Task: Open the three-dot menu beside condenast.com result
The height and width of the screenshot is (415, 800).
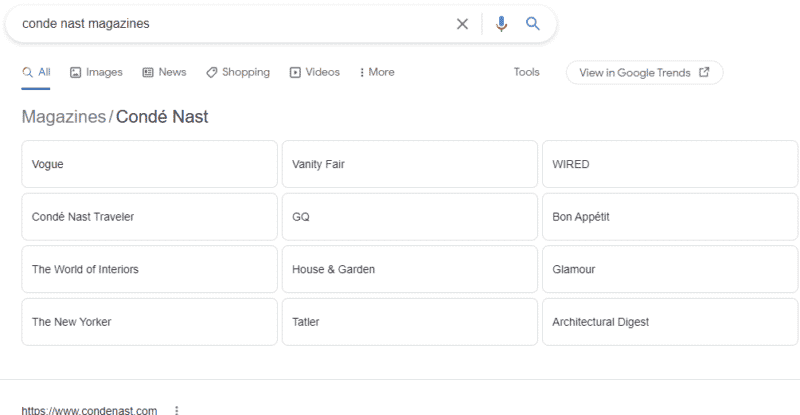Action: click(177, 410)
